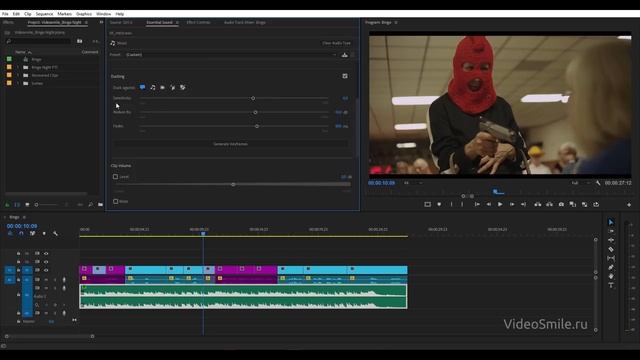Step back one frame in Program monitor
The image size is (640, 360).
click(x=489, y=204)
